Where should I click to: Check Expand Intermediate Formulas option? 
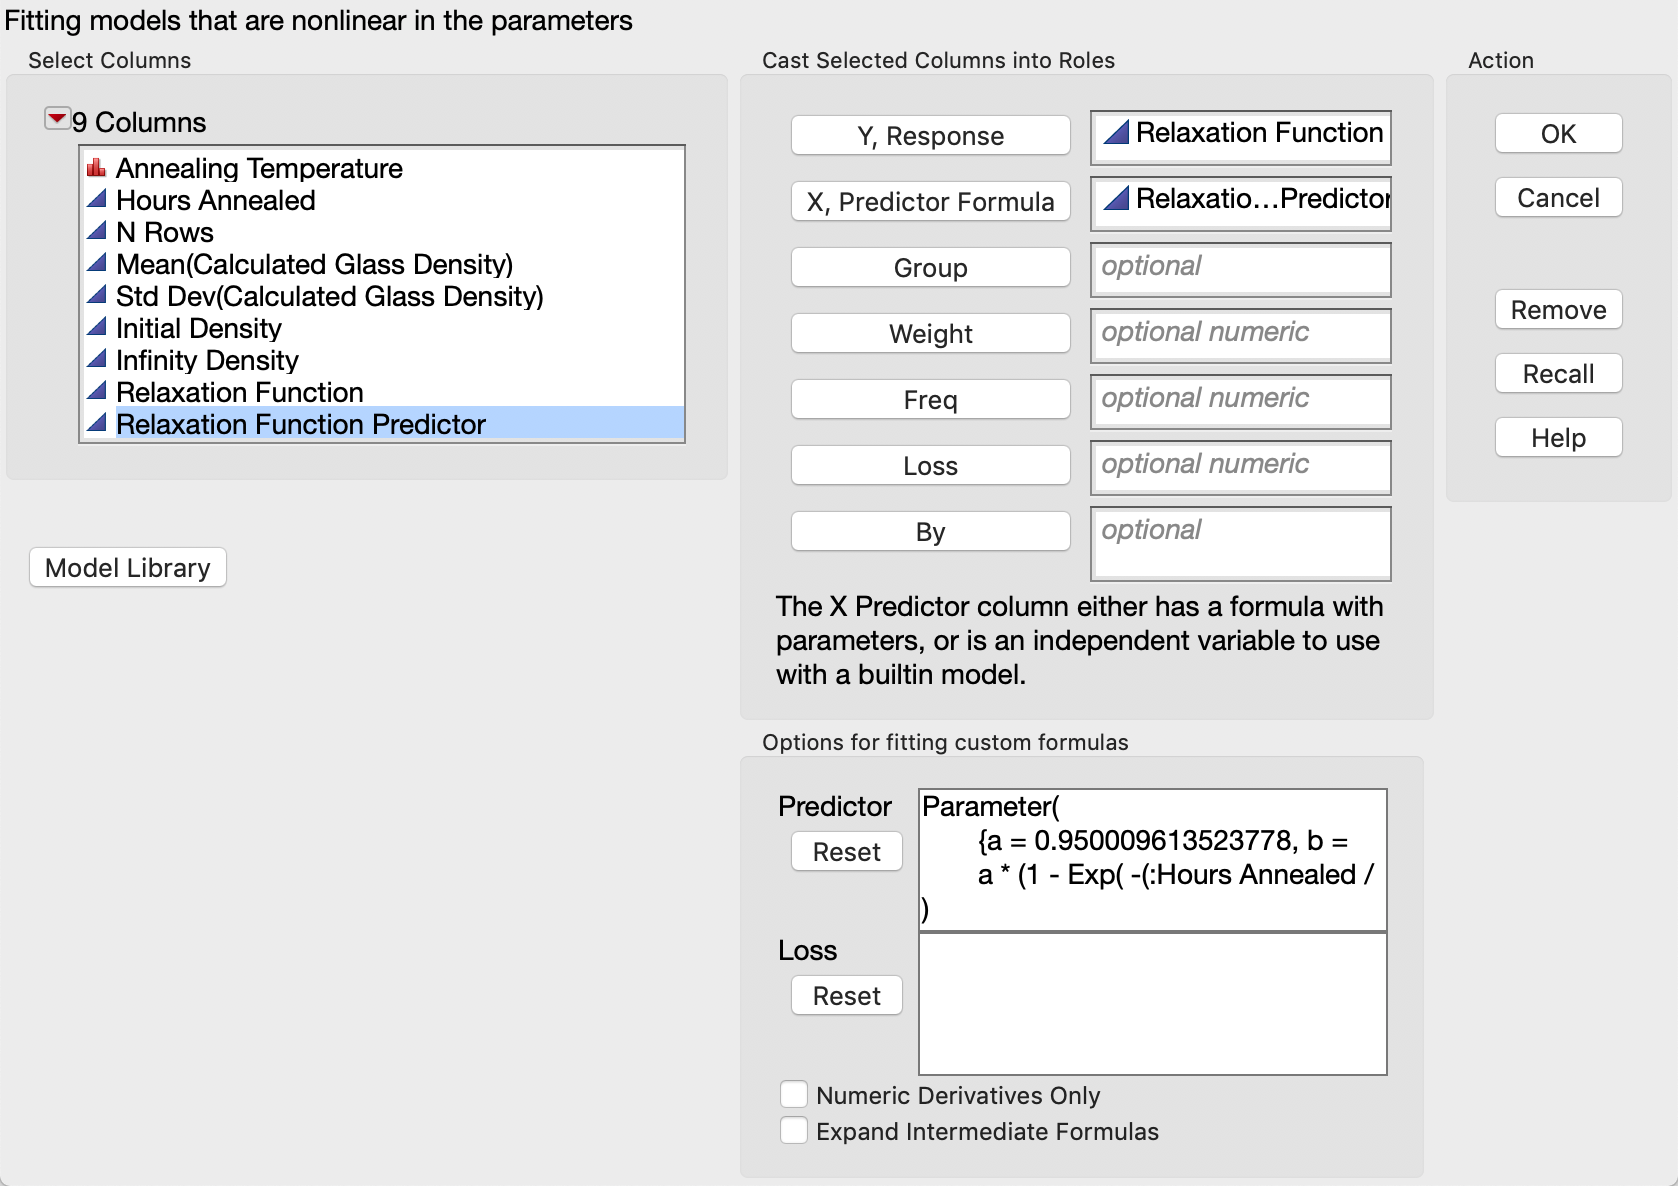[x=794, y=1131]
